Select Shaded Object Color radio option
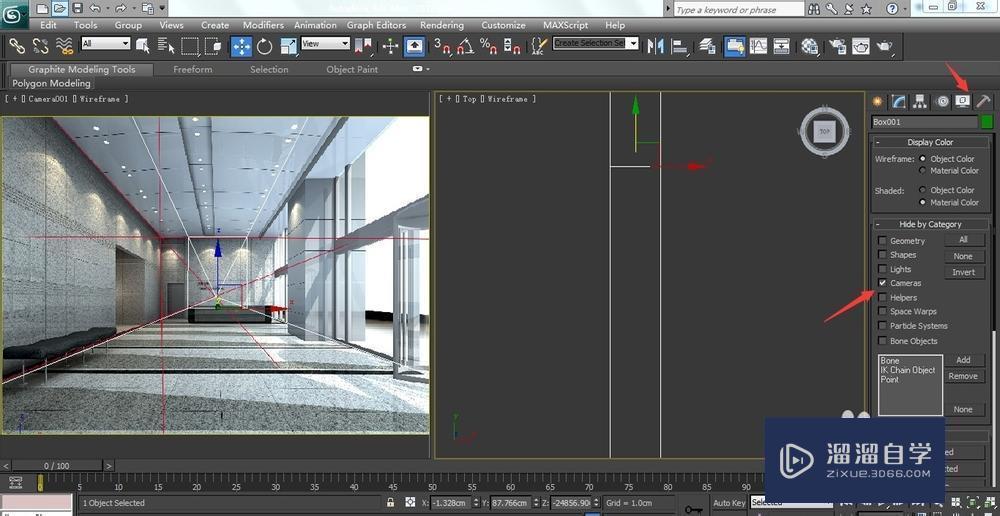1000x516 pixels. coord(922,189)
